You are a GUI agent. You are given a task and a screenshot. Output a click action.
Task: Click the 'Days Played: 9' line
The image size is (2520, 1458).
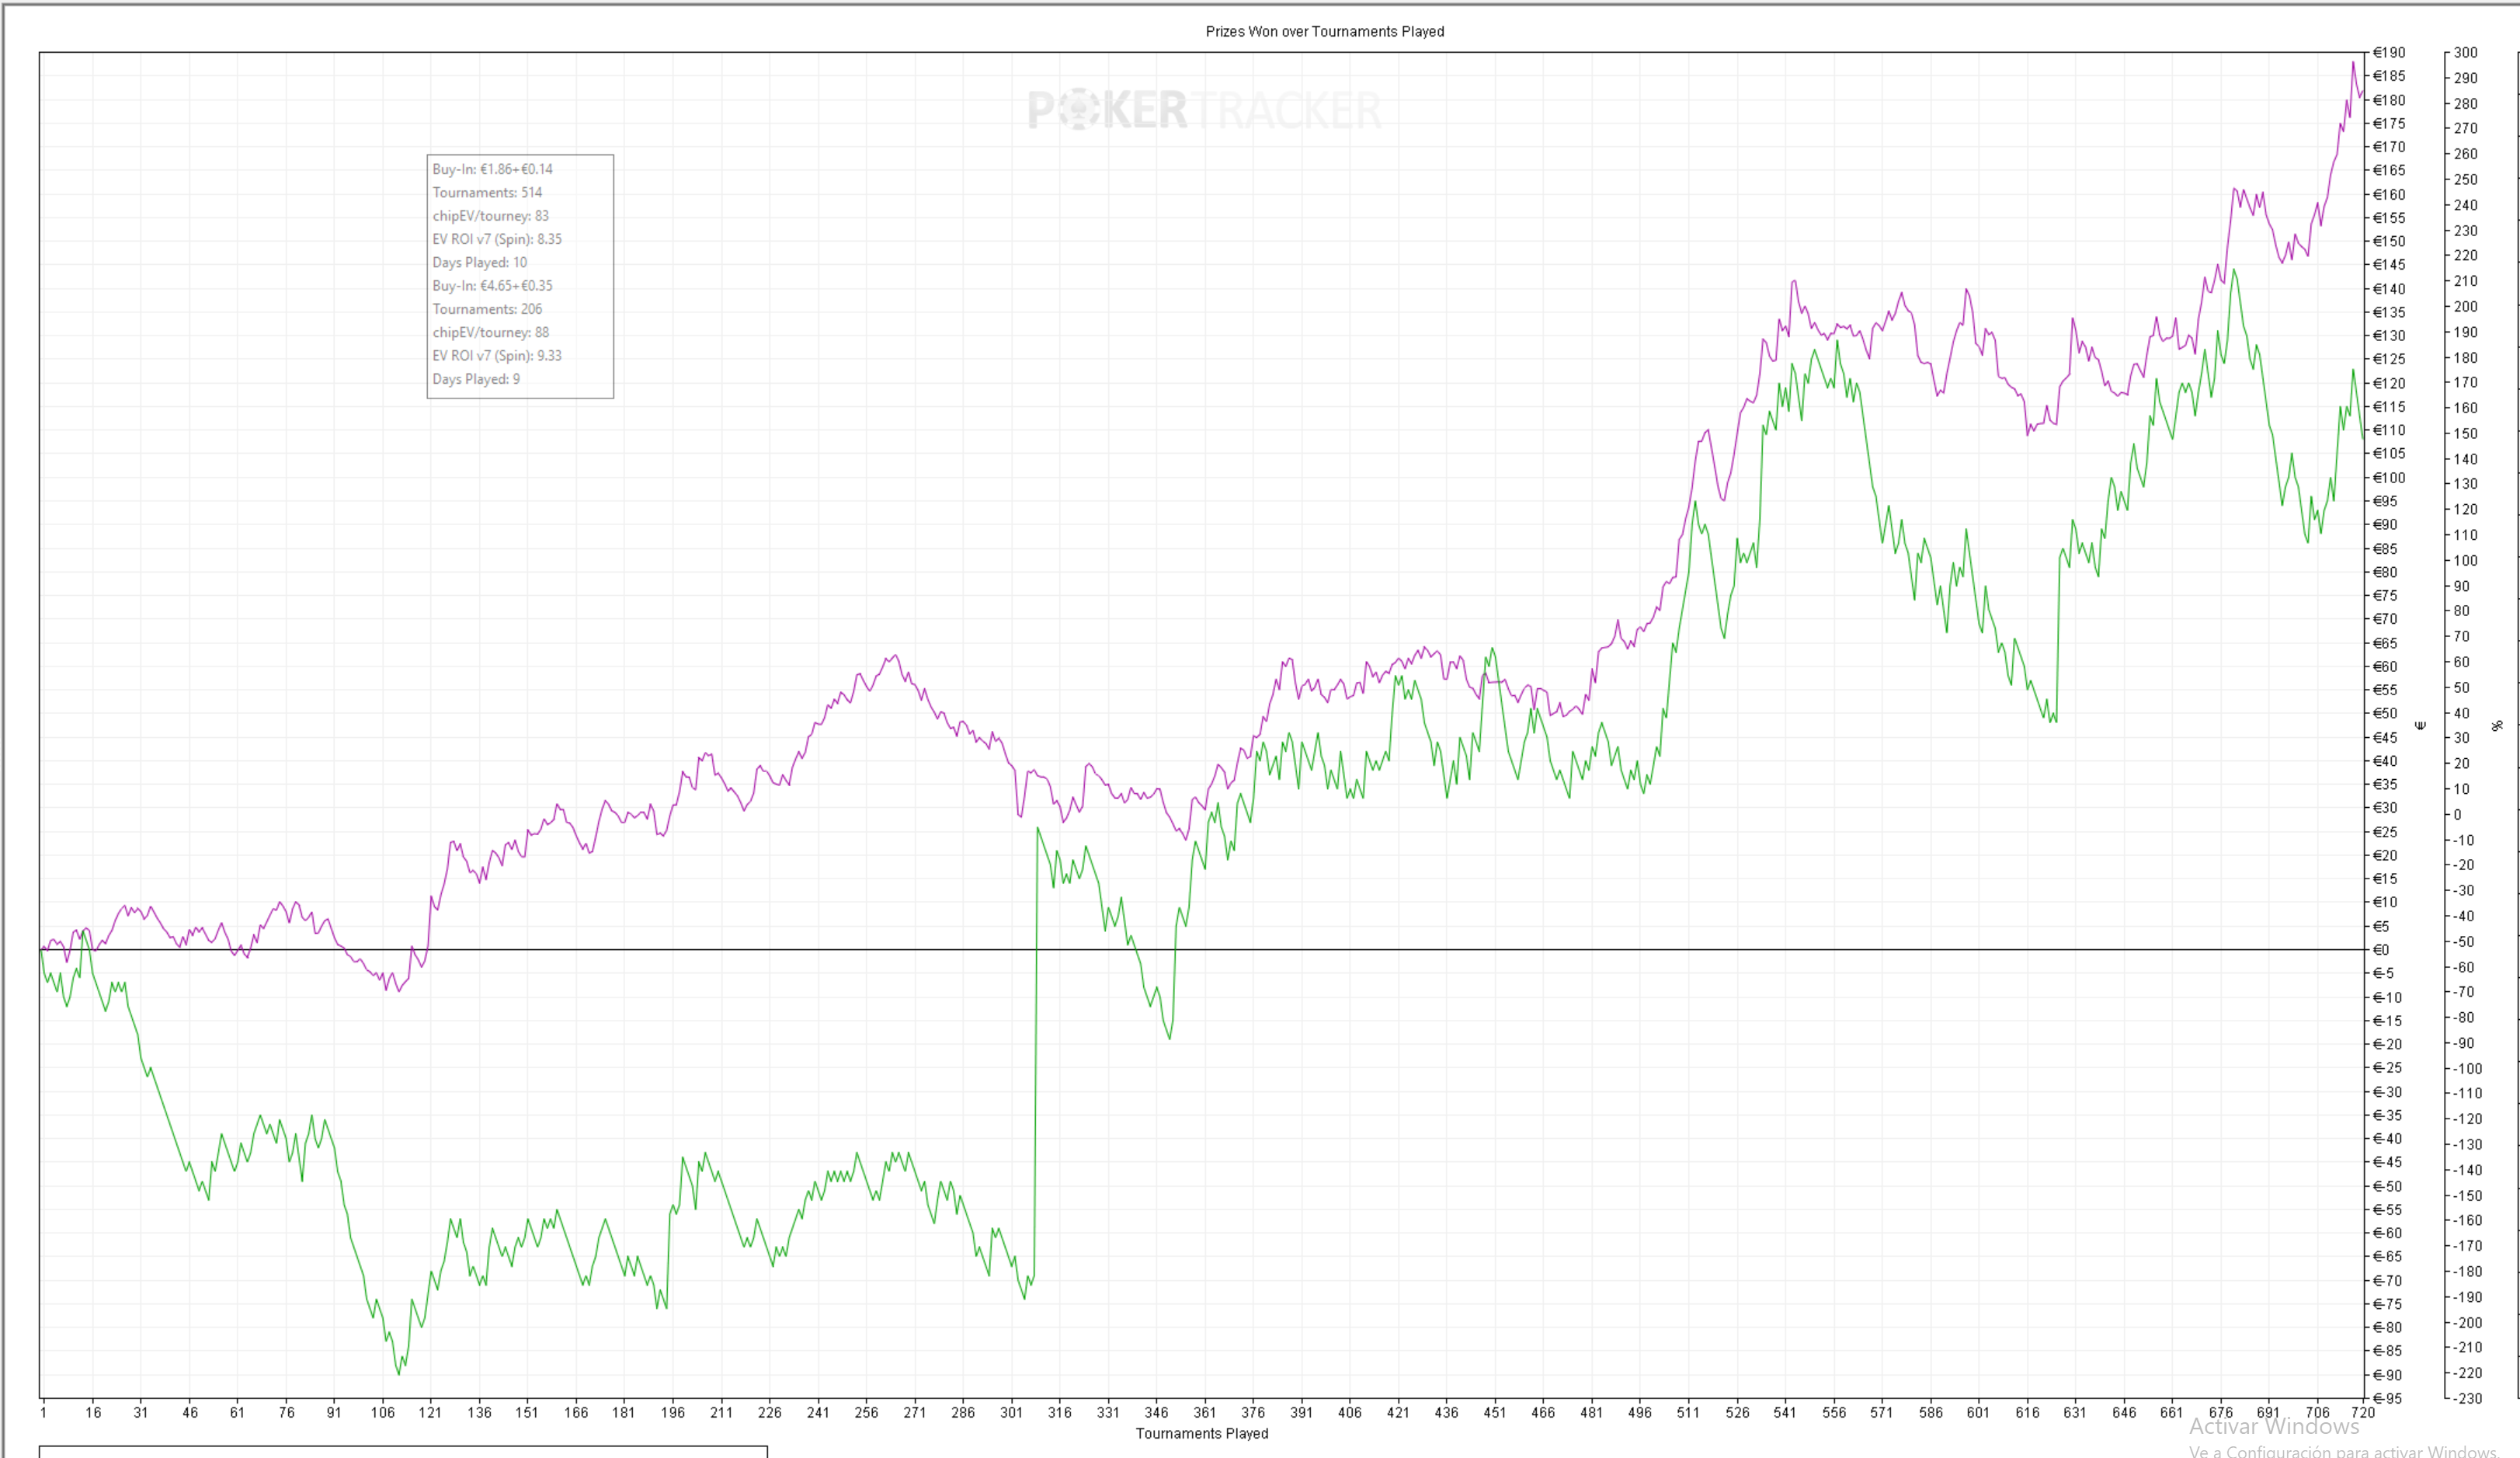[x=476, y=379]
